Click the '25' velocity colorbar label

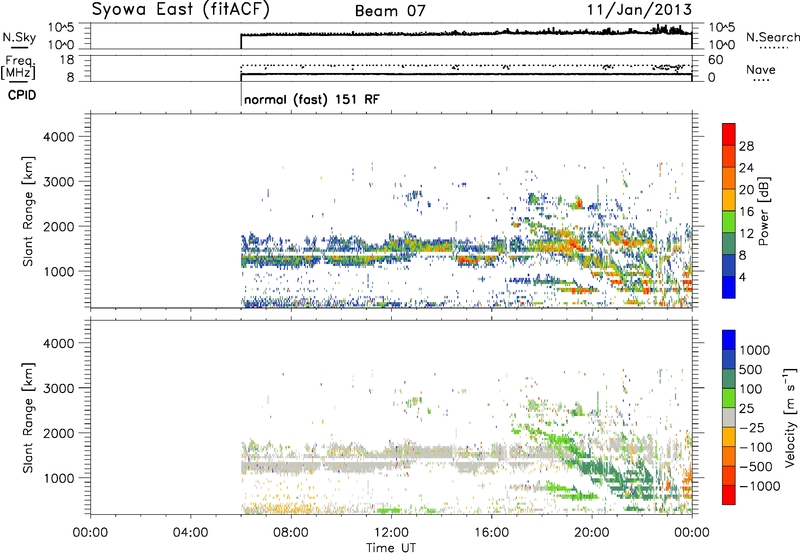(x=746, y=409)
